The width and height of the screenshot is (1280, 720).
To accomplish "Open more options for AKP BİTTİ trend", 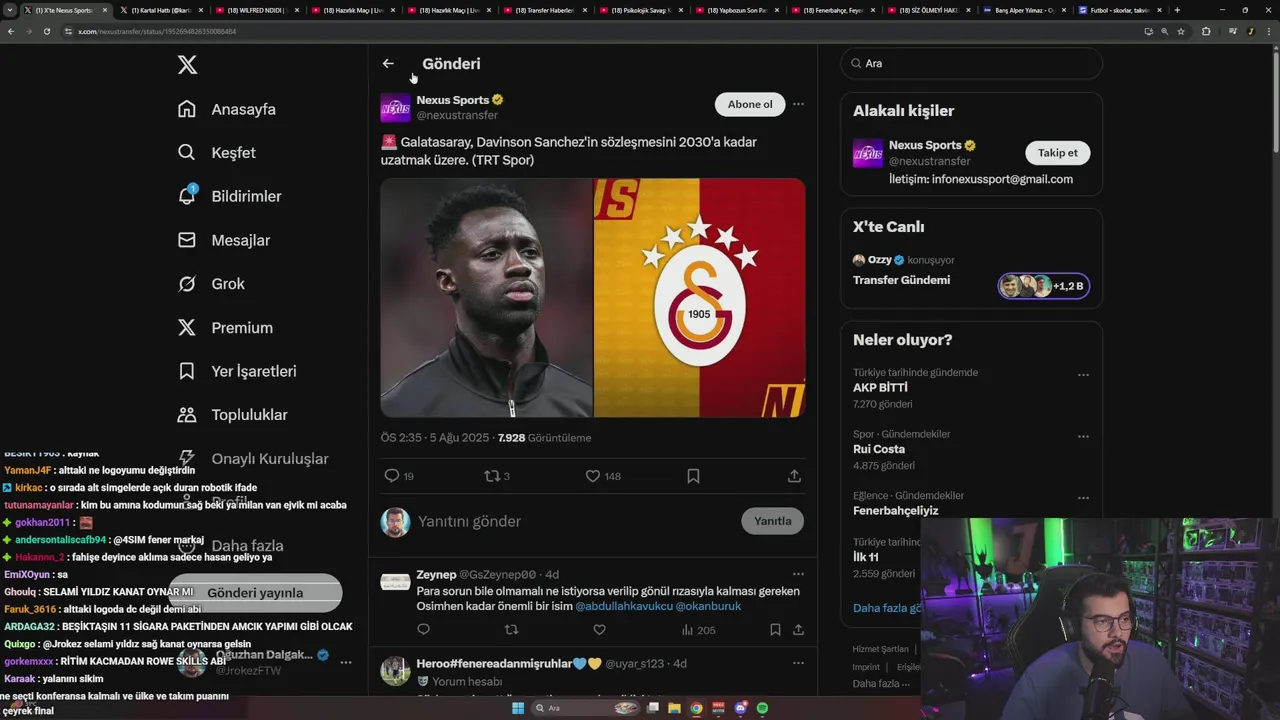I will (1083, 375).
